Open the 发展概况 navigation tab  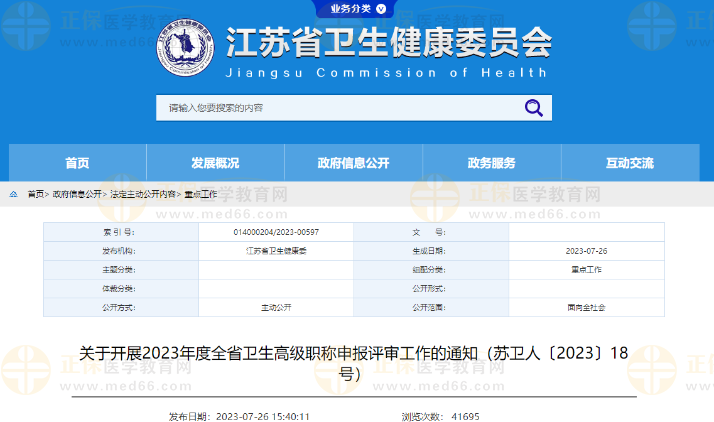pos(215,164)
